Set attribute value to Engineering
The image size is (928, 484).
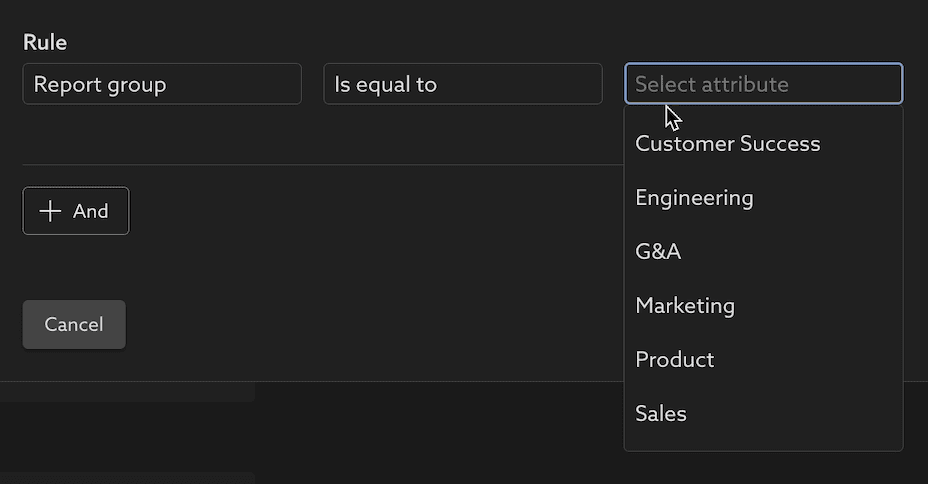(x=694, y=198)
